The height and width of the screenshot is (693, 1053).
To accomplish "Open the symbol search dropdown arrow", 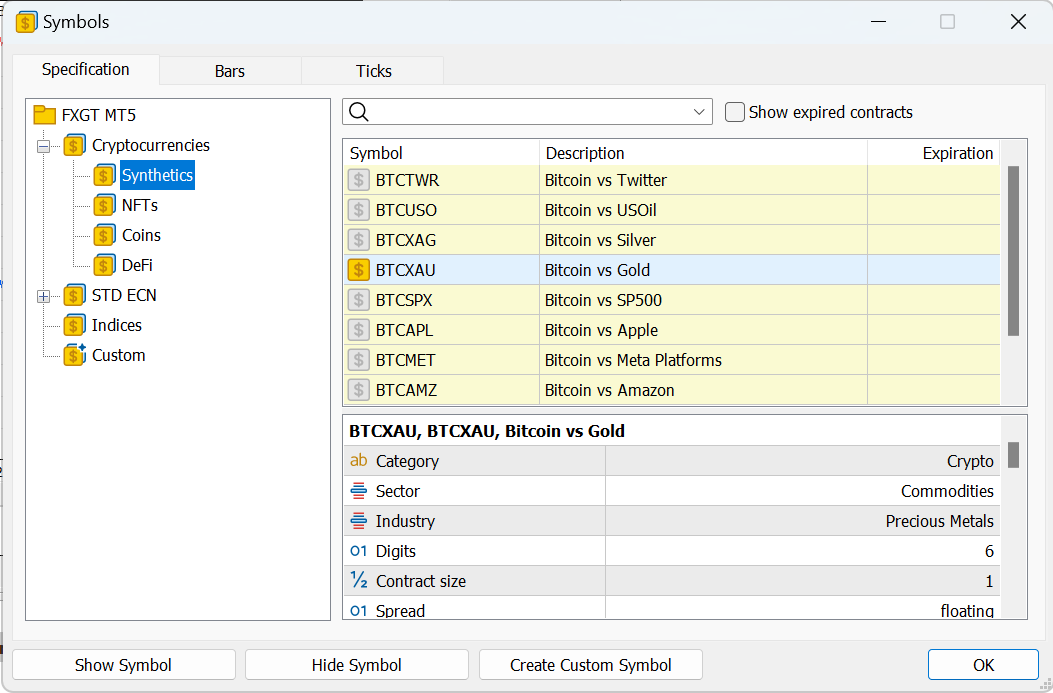I will coord(699,112).
